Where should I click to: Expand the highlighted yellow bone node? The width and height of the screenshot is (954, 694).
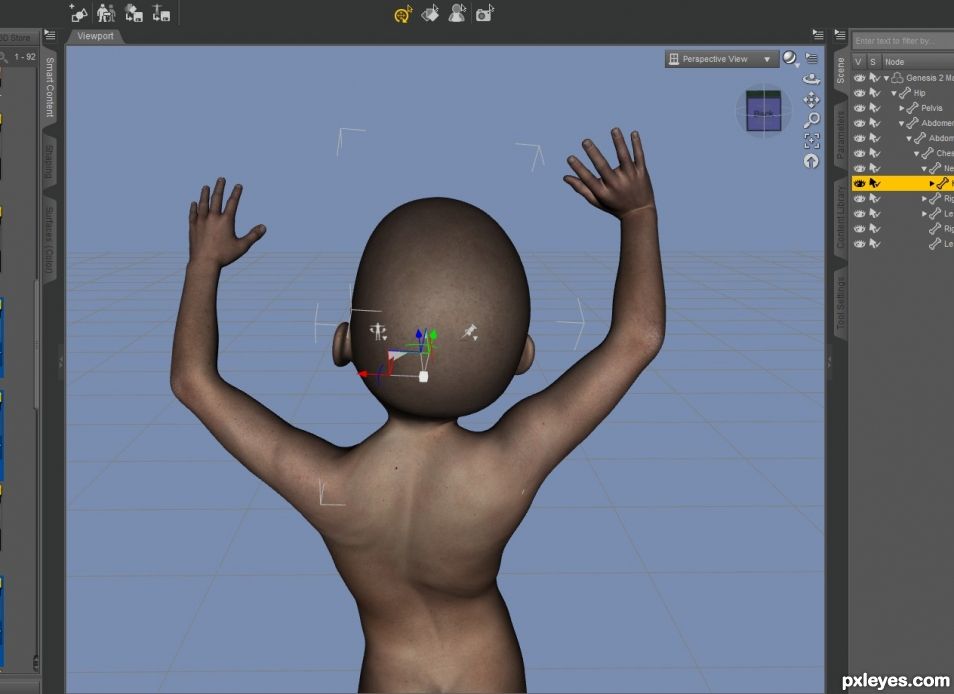pyautogui.click(x=931, y=184)
